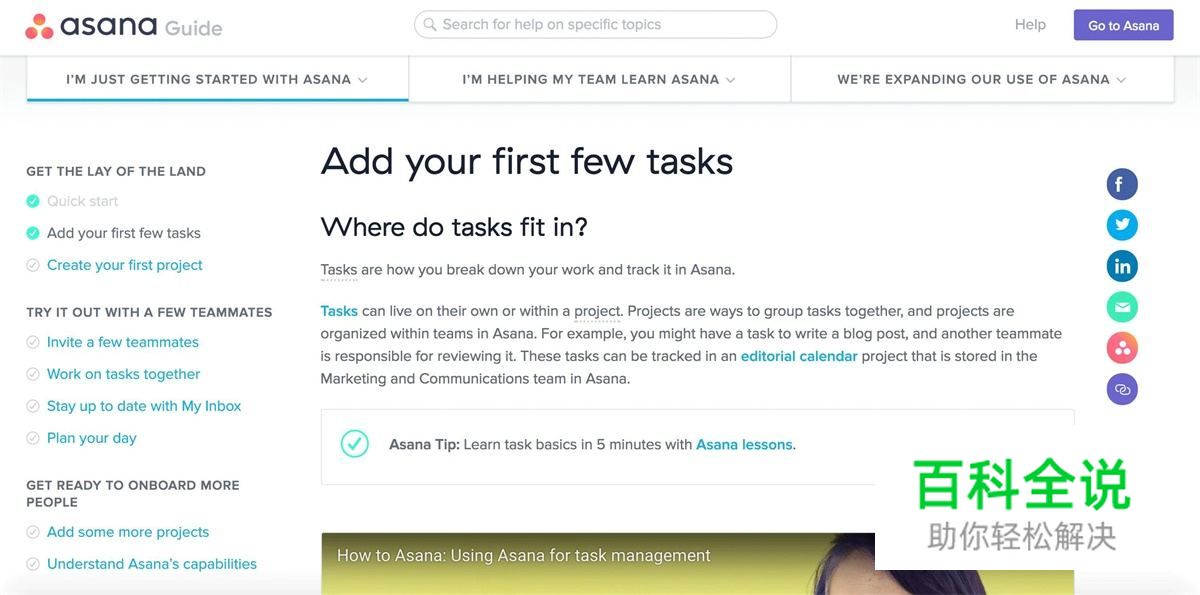
Task: Play the How to Asana video
Action: pyautogui.click(x=598, y=564)
